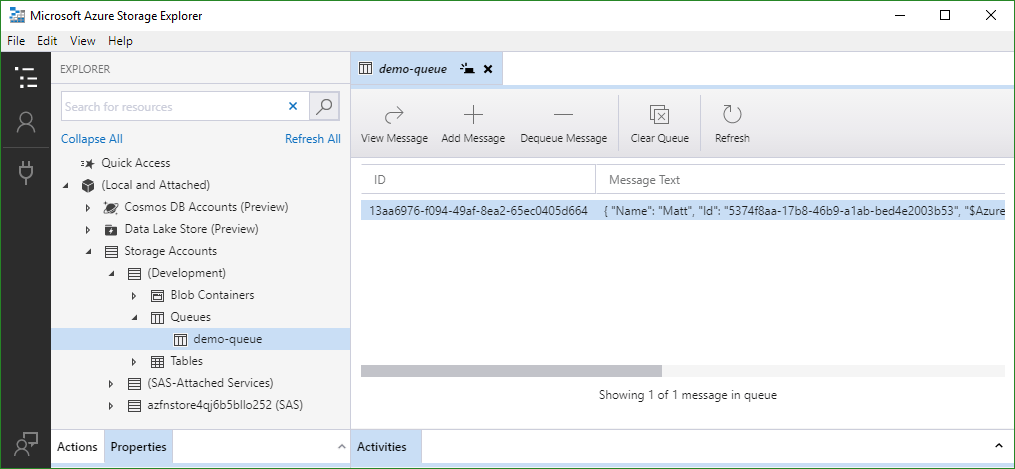Select message row 13aa6976-f094-49af-8ea2-65ec0405d664

(x=683, y=211)
